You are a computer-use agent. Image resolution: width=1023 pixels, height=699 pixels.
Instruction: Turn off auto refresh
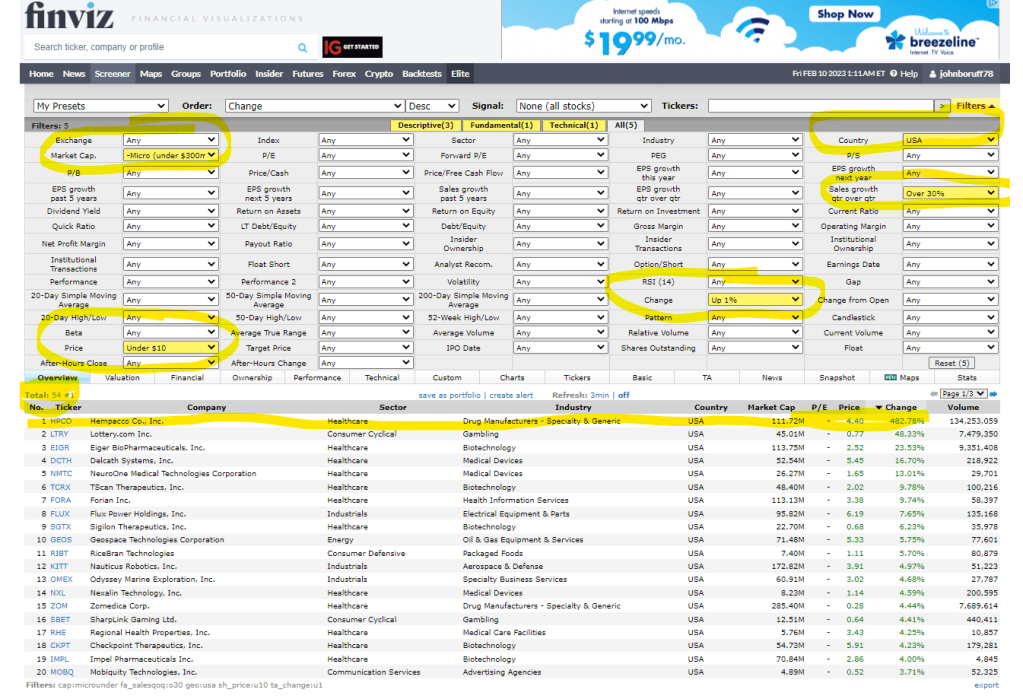click(x=624, y=395)
